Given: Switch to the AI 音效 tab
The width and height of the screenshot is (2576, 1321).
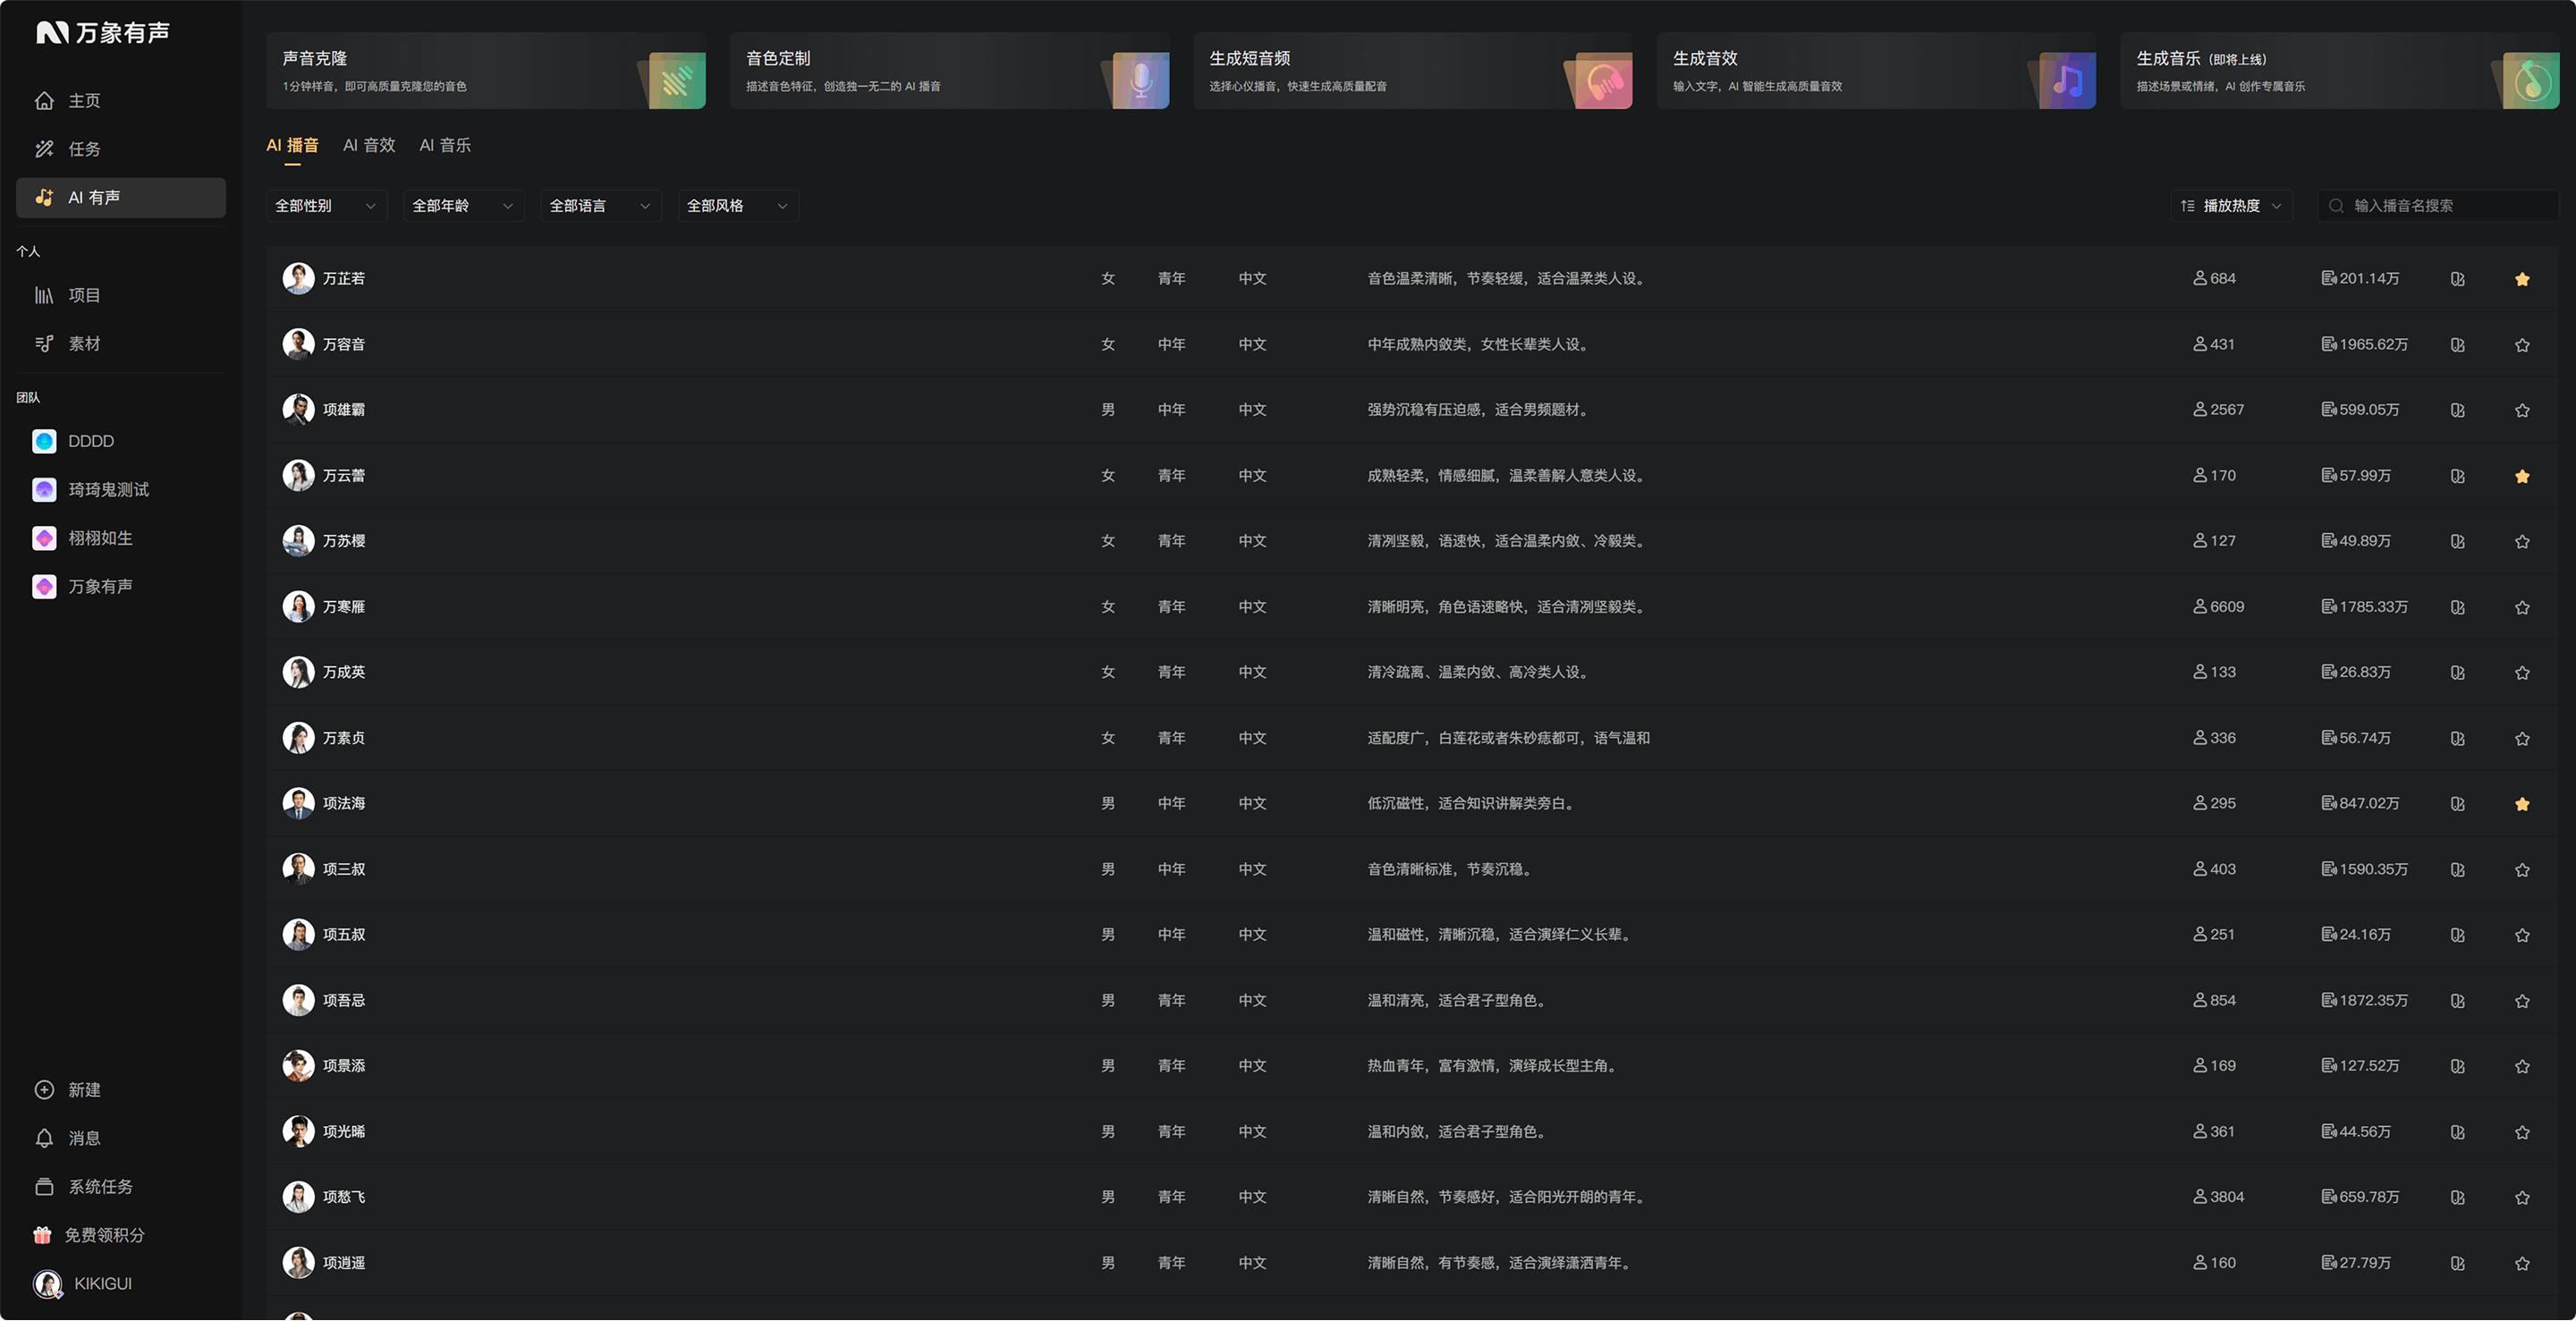Looking at the screenshot, I should click(369, 146).
